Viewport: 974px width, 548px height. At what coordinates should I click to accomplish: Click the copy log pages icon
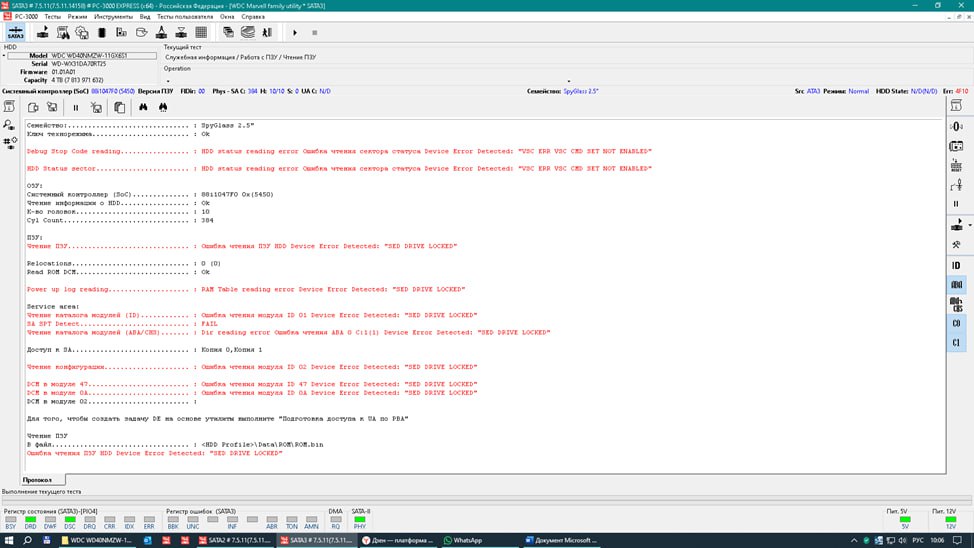120,107
